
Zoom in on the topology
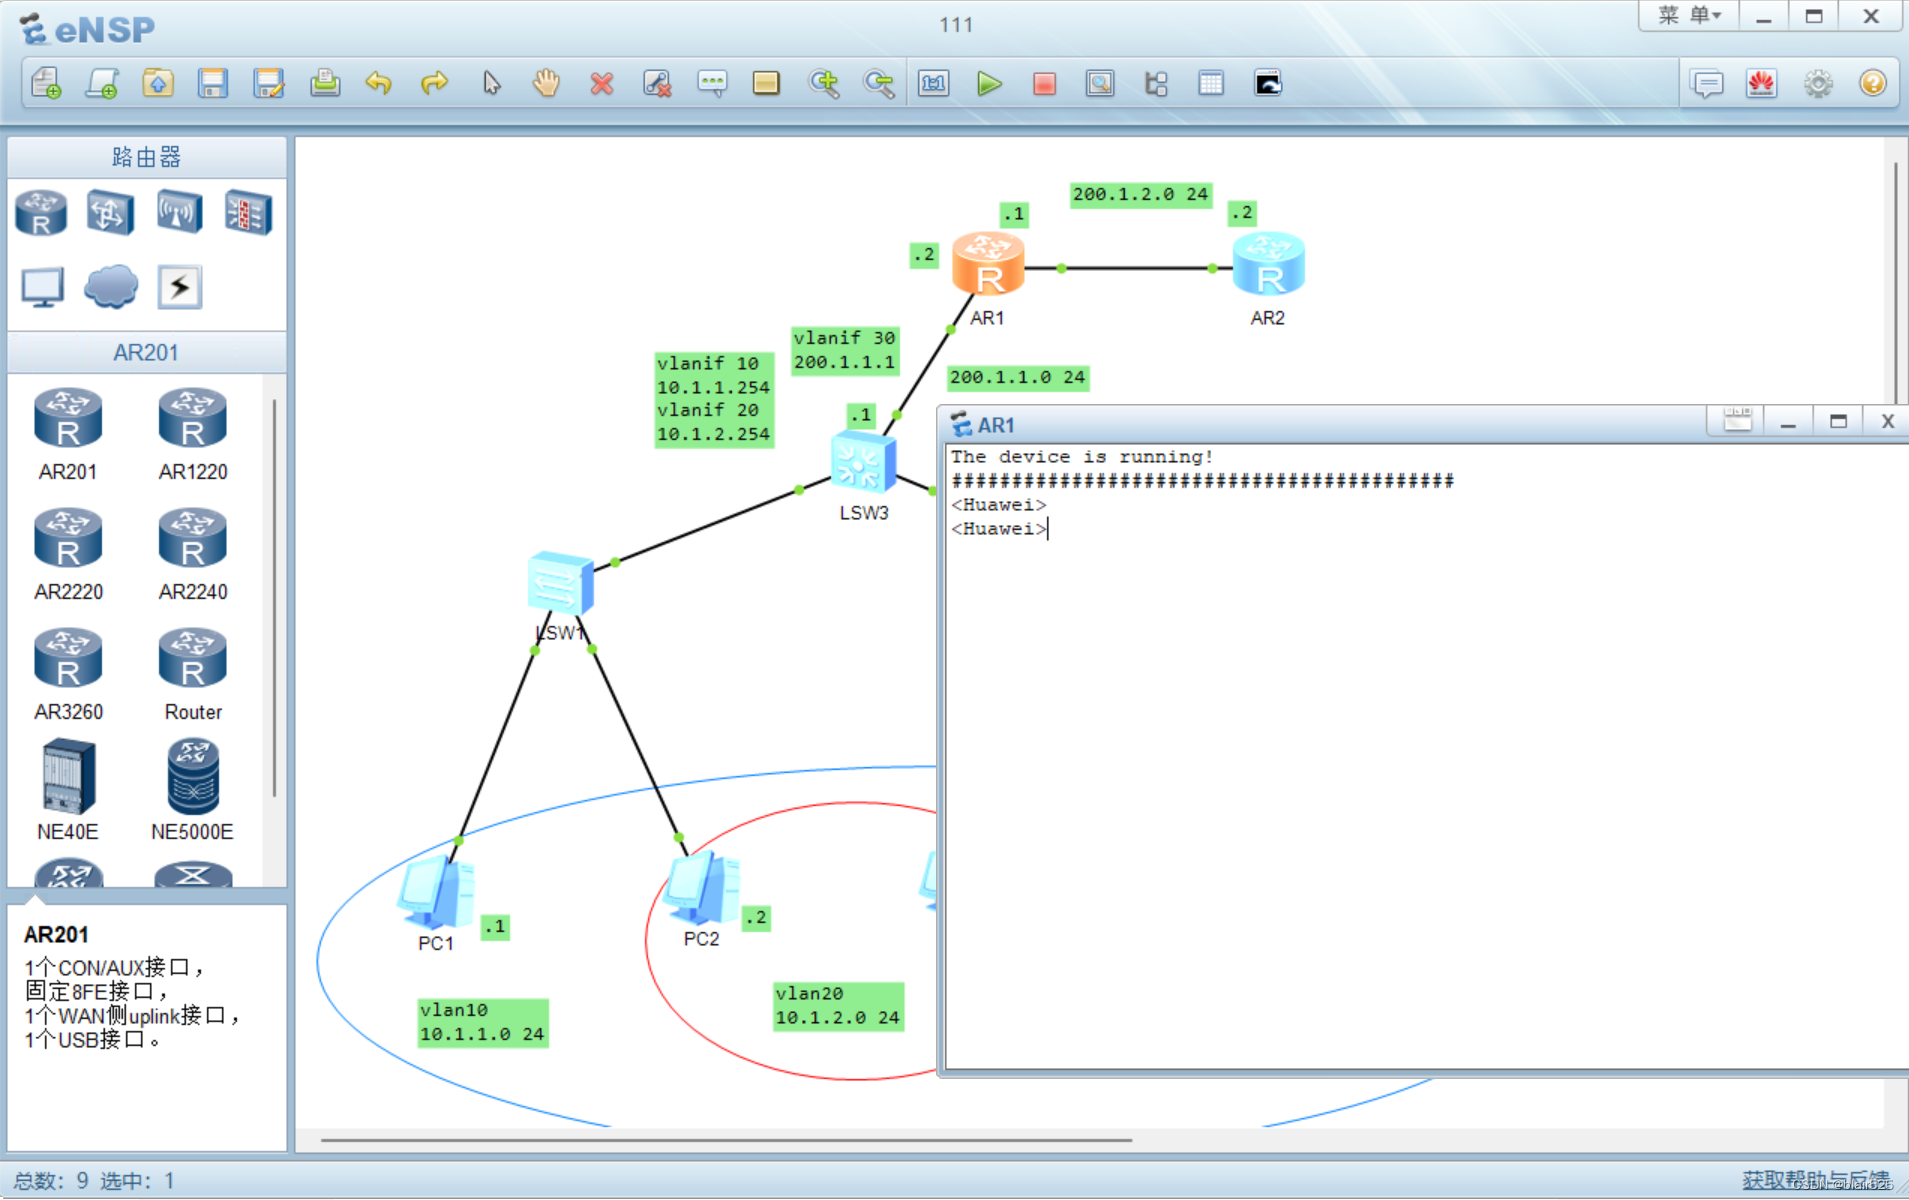(x=824, y=84)
